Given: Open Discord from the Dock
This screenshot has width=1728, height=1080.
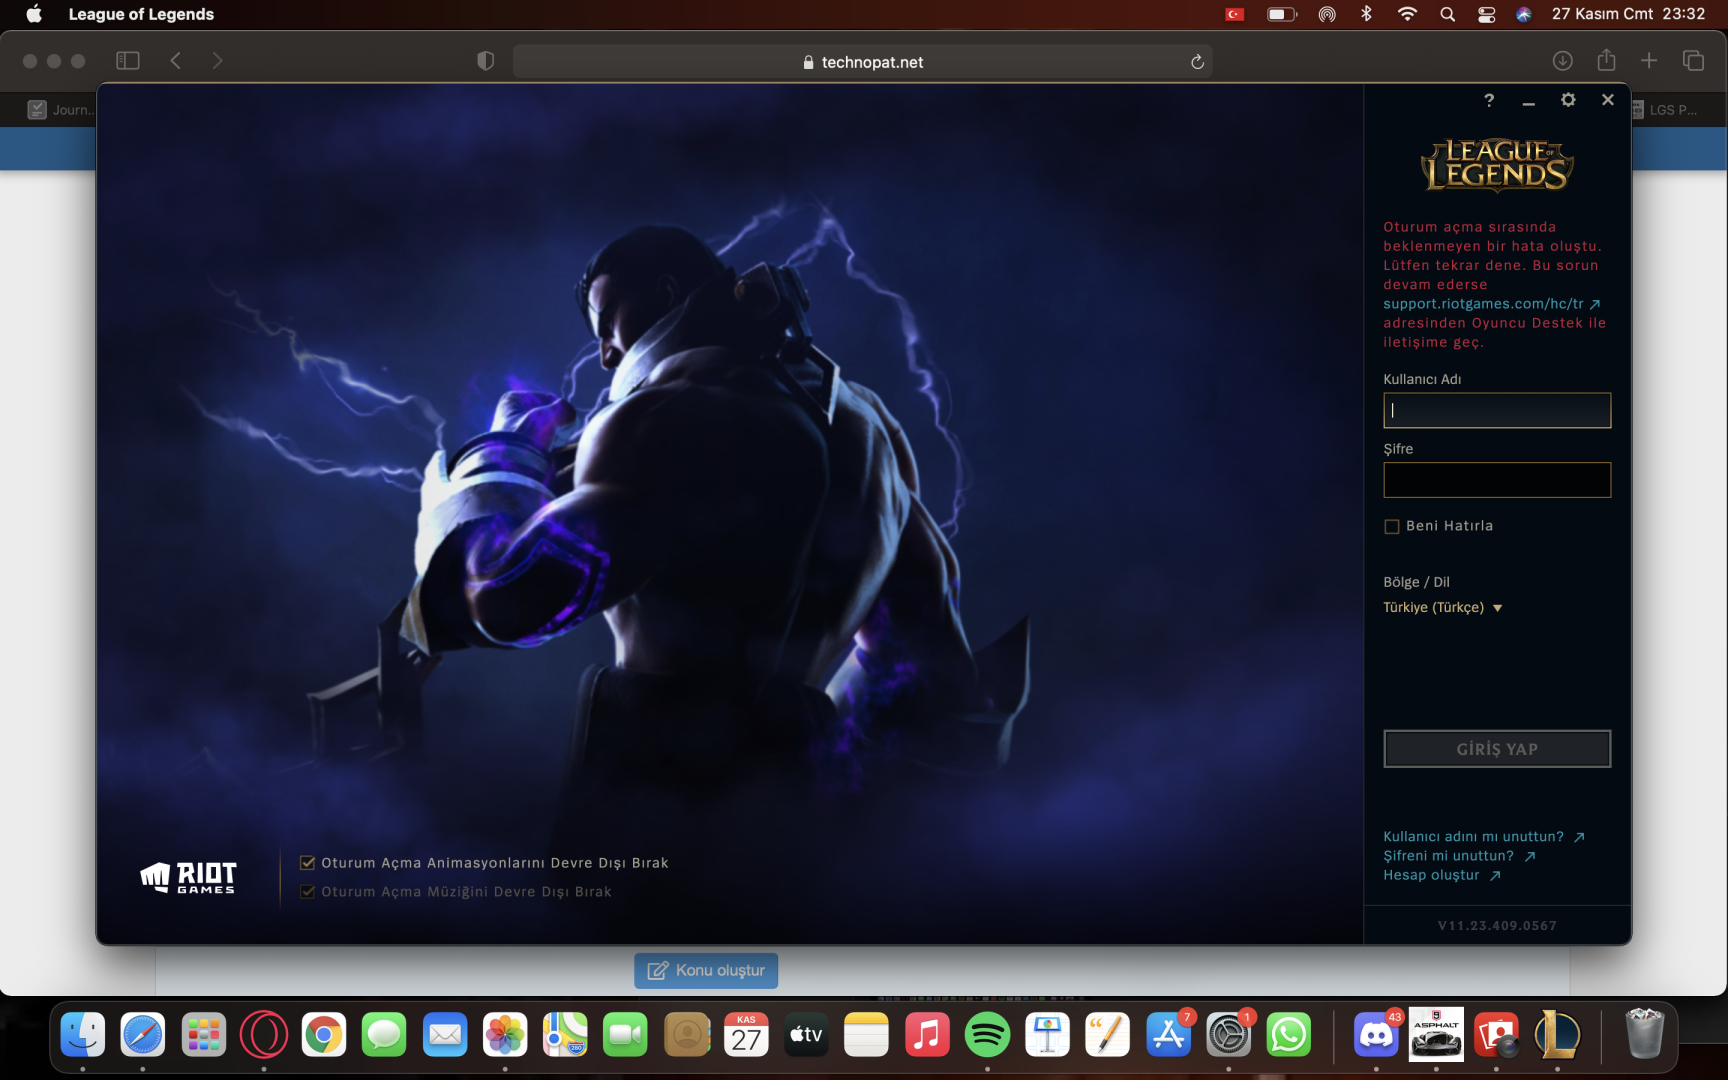Looking at the screenshot, I should pos(1376,1035).
